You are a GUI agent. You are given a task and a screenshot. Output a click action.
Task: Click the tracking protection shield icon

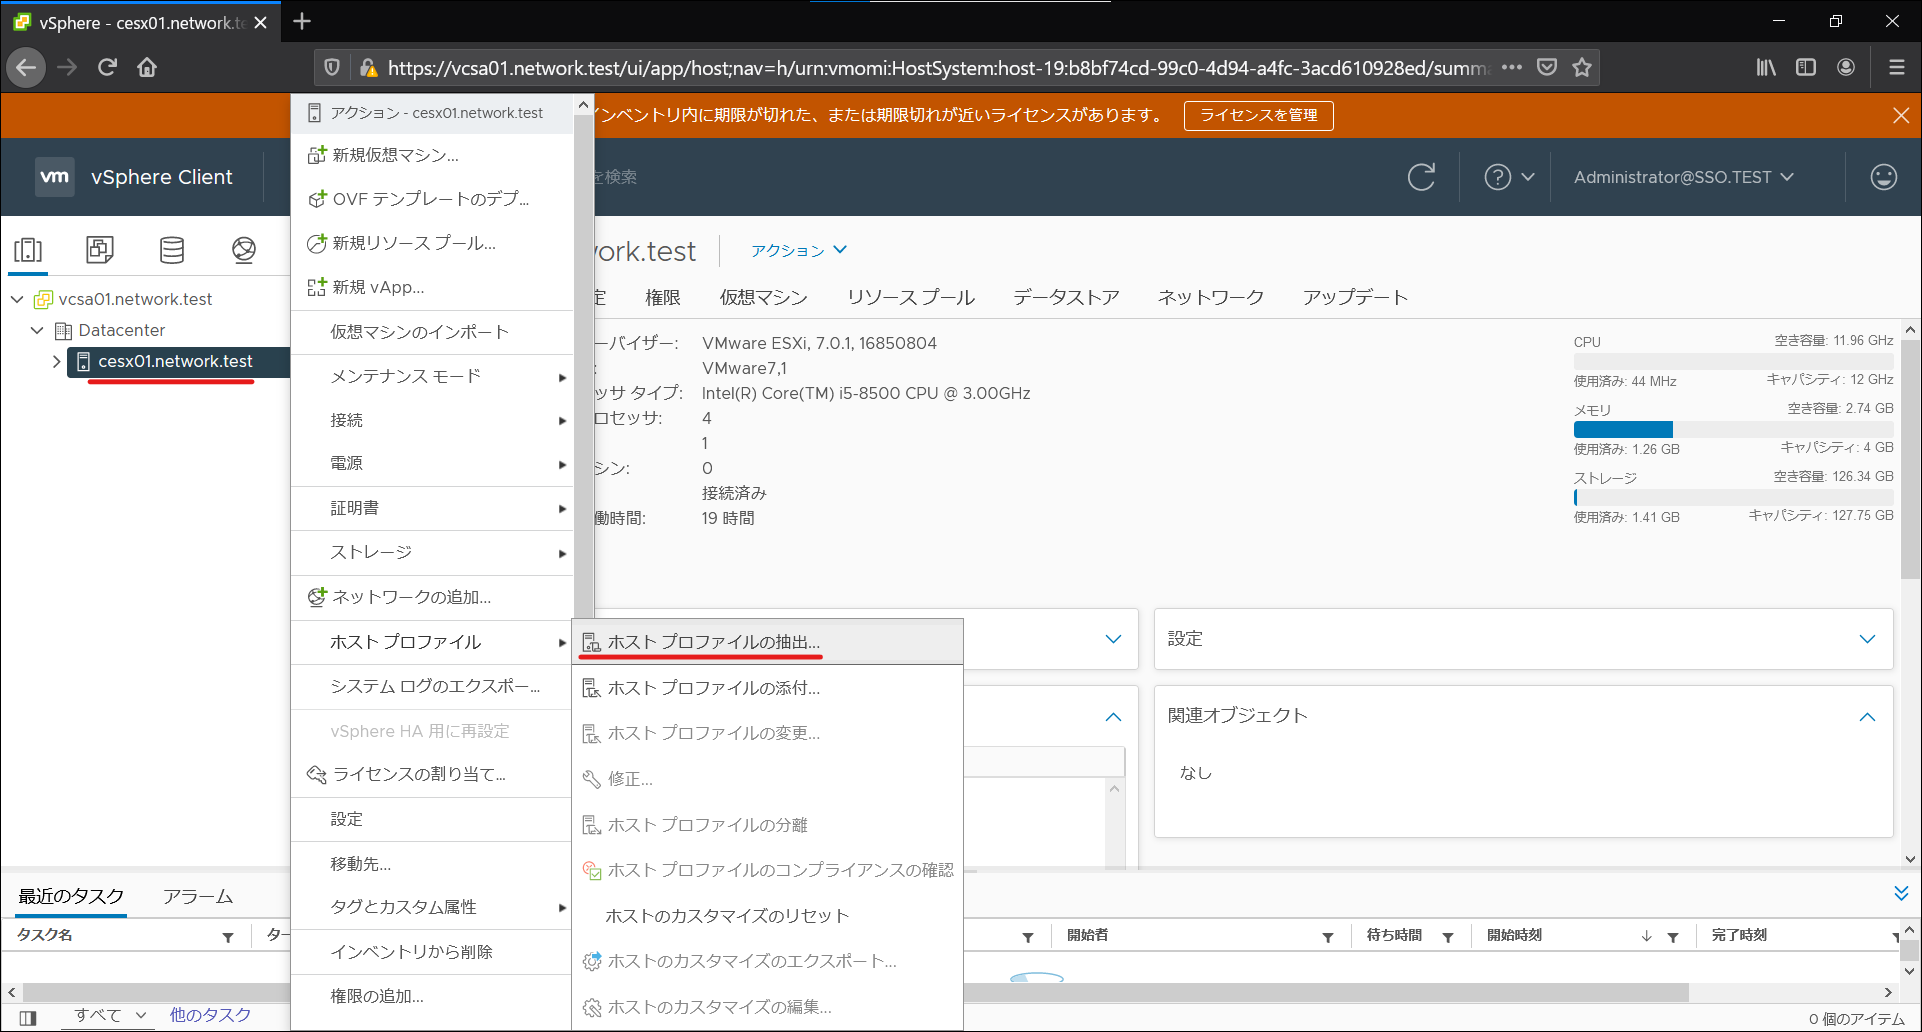tap(332, 67)
